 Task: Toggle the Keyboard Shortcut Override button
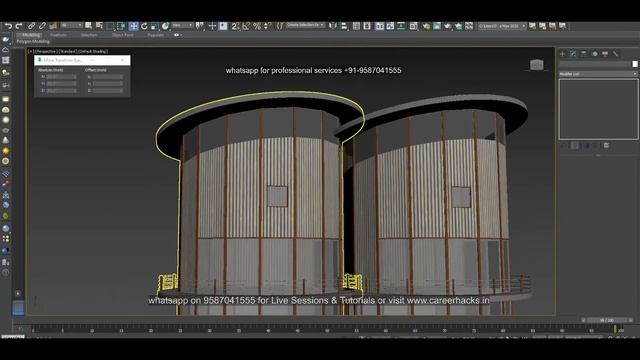coord(223,26)
